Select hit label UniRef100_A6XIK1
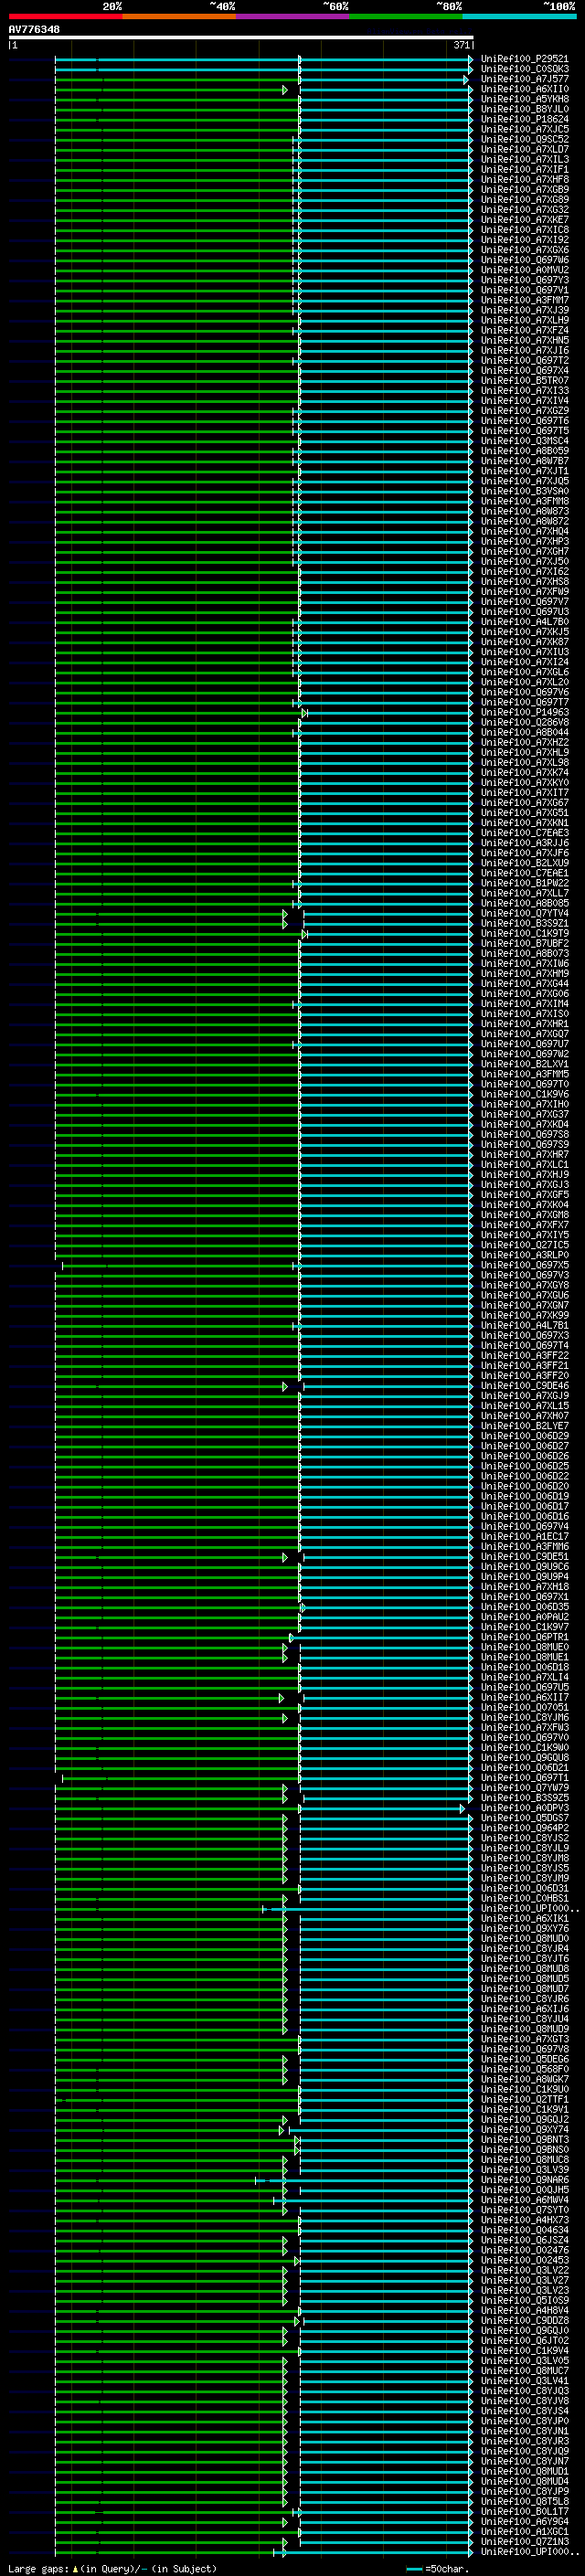Screen dimensions: 585x2576 tap(525, 1919)
